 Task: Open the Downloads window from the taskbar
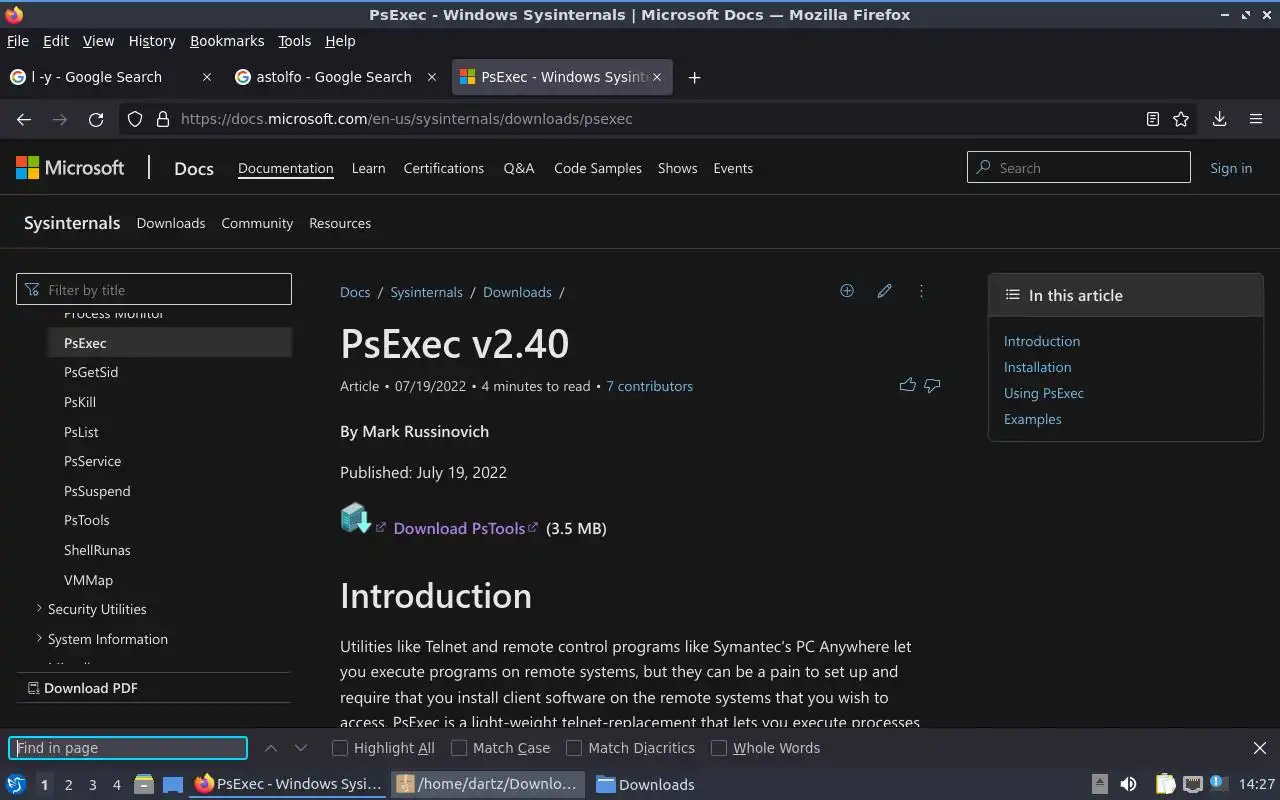tap(645, 785)
